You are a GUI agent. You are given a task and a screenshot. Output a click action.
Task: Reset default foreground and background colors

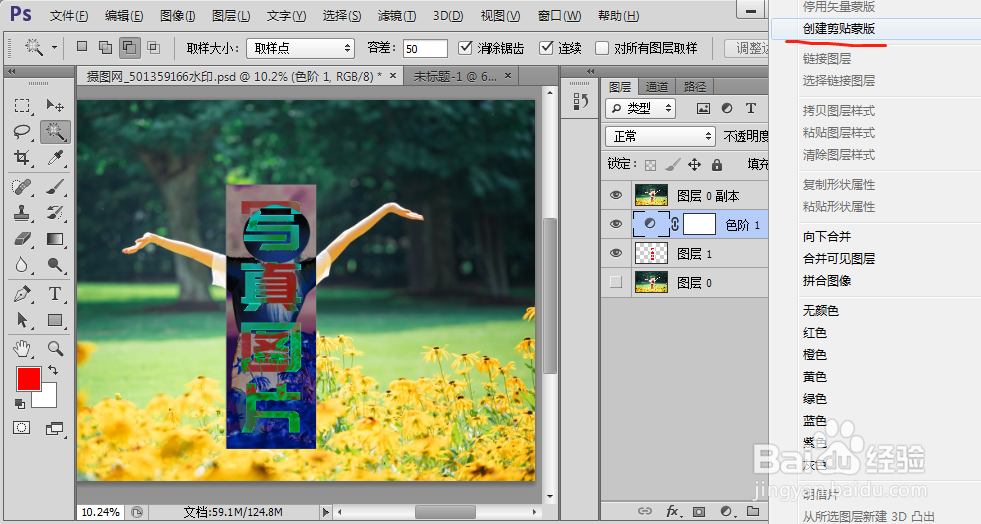pyautogui.click(x=20, y=404)
